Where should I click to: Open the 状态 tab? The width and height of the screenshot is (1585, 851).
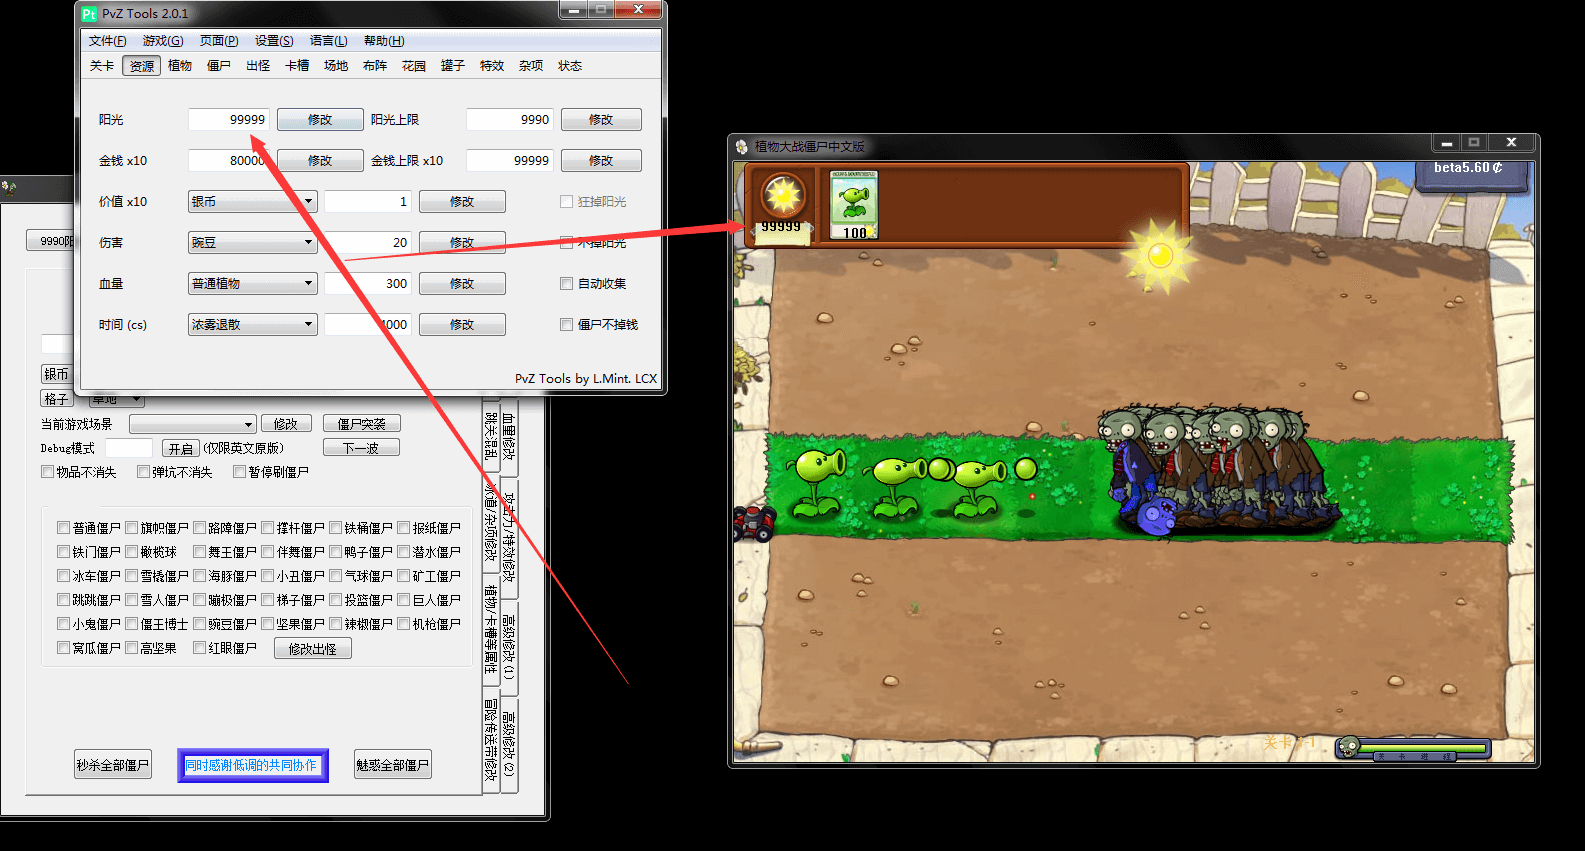[x=570, y=66]
